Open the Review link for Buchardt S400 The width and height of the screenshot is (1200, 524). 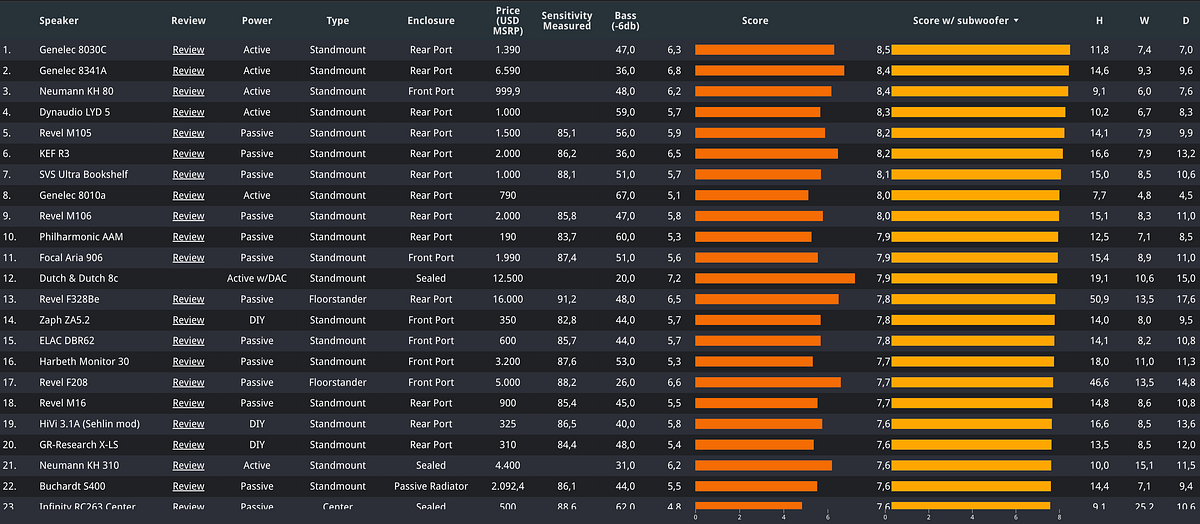click(188, 486)
